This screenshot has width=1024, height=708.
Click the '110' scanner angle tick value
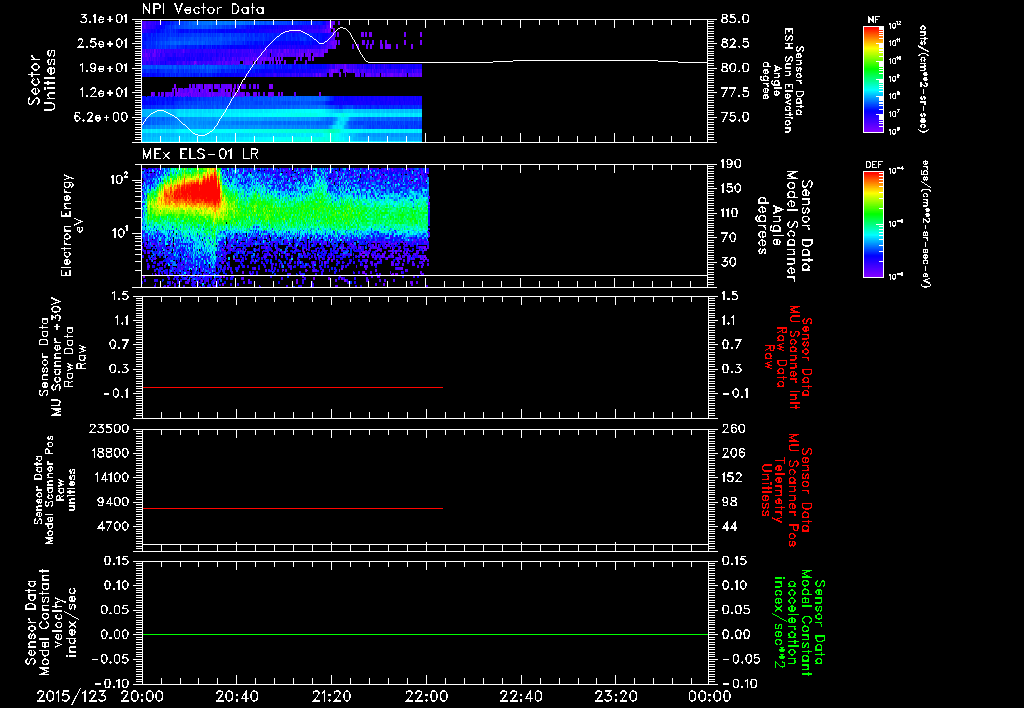click(731, 213)
